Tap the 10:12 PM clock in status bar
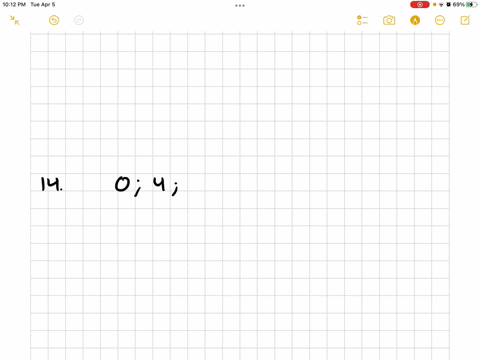This screenshot has width=480, height=360. (14, 5)
